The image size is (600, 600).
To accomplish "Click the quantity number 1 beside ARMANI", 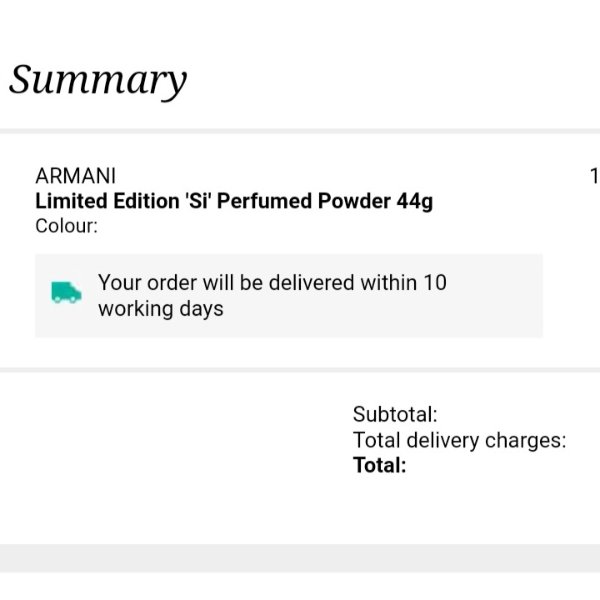I will [595, 176].
